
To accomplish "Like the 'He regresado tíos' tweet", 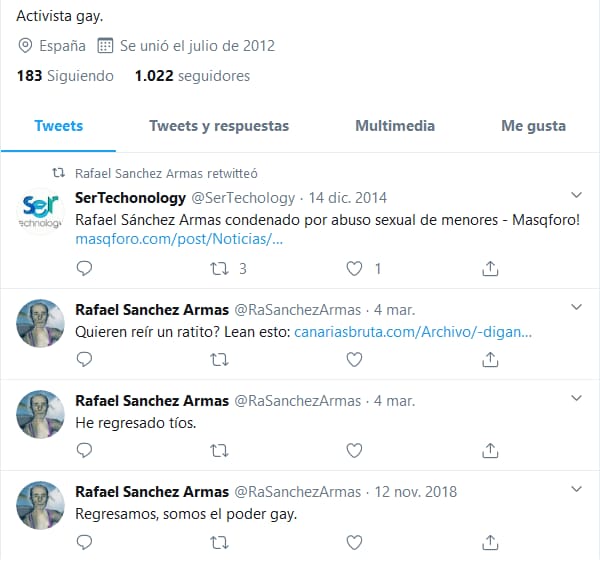I will coord(354,451).
